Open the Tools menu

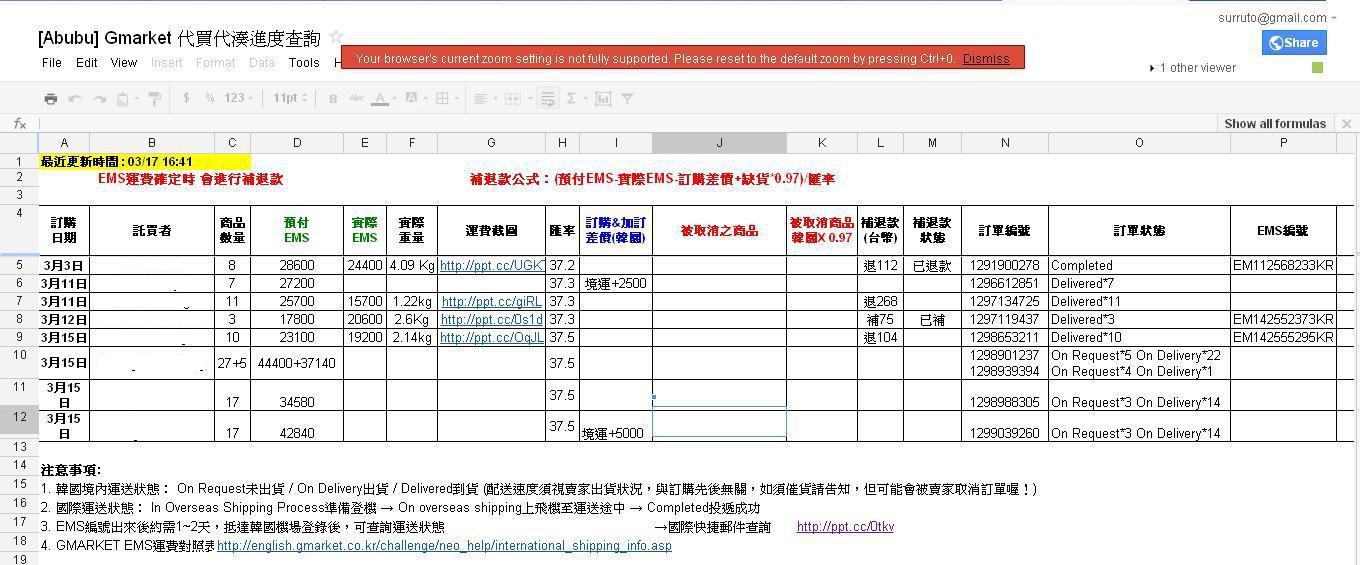304,62
